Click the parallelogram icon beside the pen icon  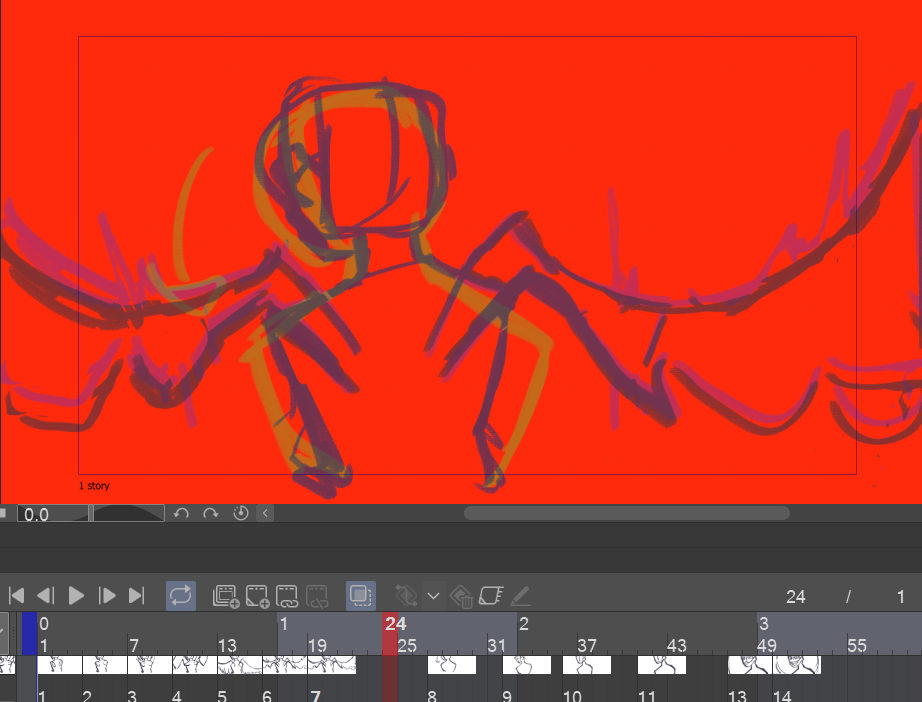click(491, 596)
